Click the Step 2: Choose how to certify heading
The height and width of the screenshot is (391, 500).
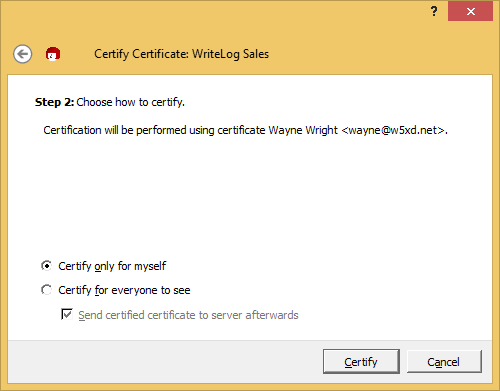(110, 102)
